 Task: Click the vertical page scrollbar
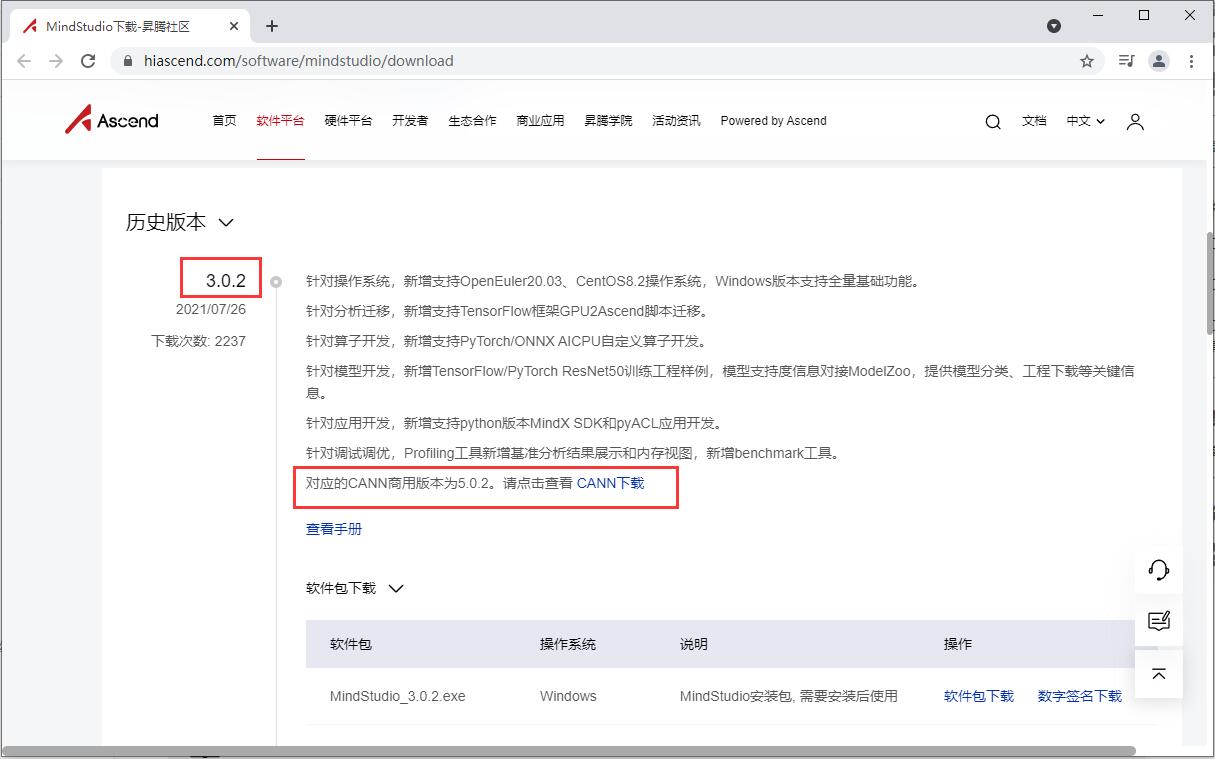[1209, 284]
